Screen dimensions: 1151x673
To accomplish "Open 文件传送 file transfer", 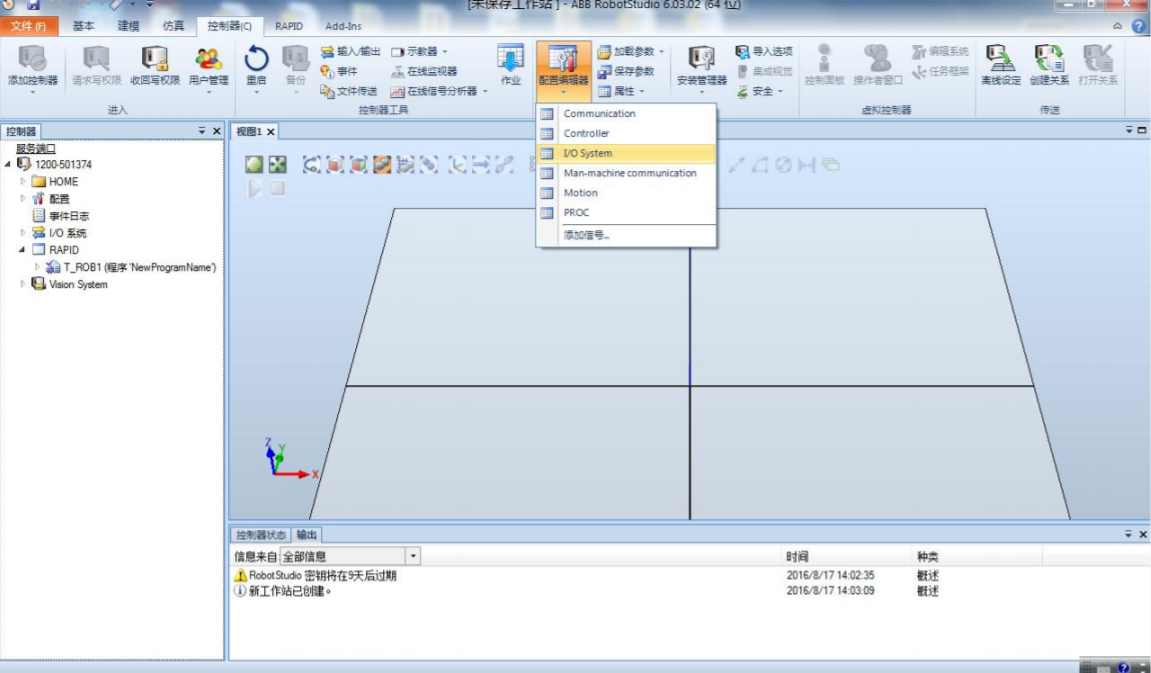I will click(349, 91).
